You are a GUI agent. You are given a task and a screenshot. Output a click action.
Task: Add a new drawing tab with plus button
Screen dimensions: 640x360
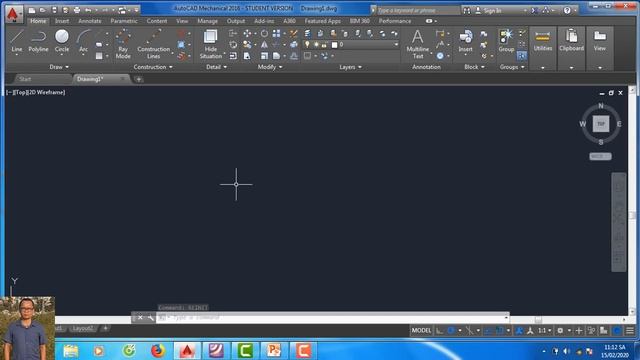[x=138, y=79]
